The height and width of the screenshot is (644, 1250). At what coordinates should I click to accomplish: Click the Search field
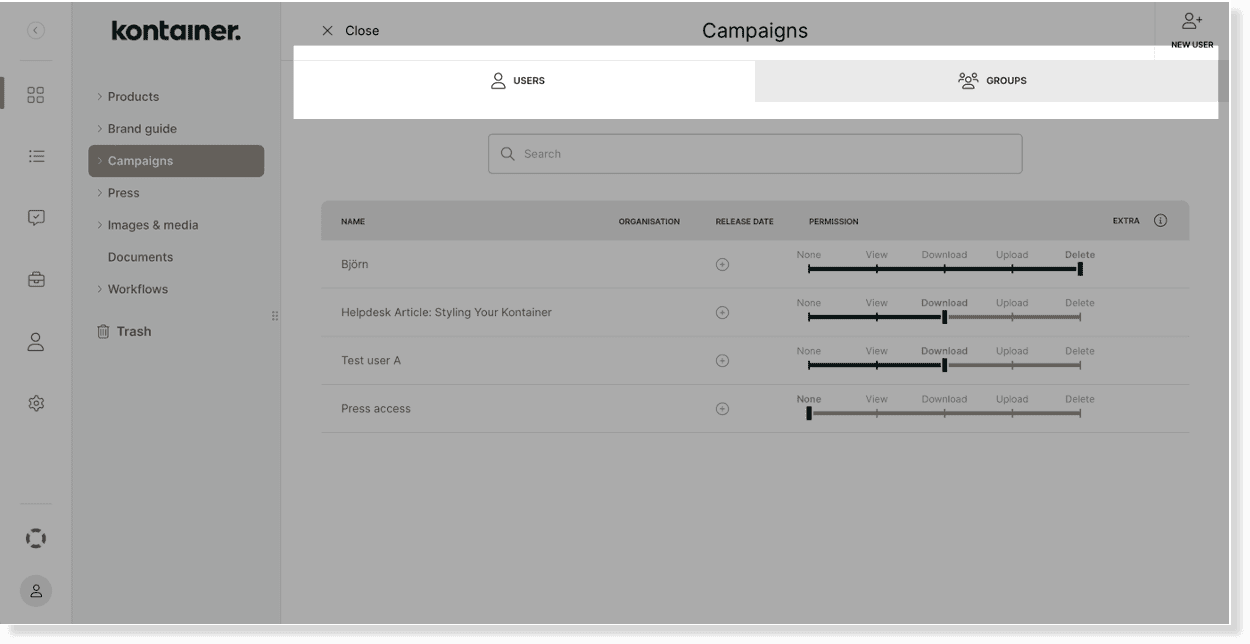pos(755,153)
